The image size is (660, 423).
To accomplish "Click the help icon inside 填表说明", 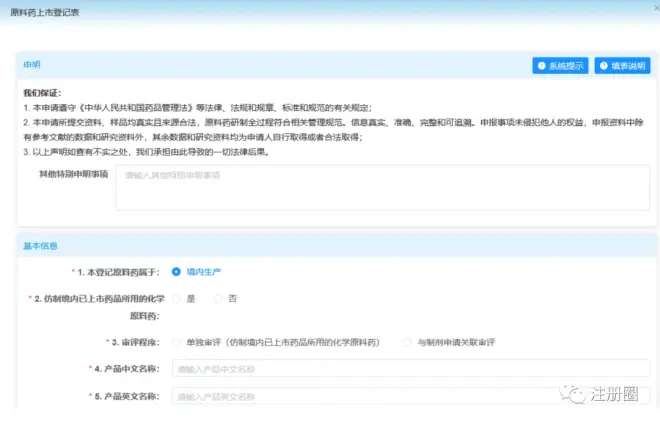I will click(x=604, y=65).
